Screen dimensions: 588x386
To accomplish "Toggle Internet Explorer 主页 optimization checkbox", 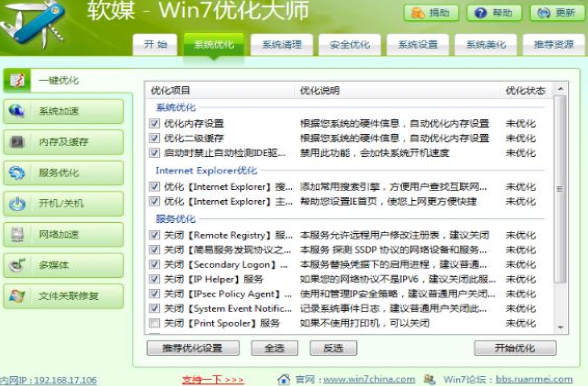I will (x=154, y=201).
